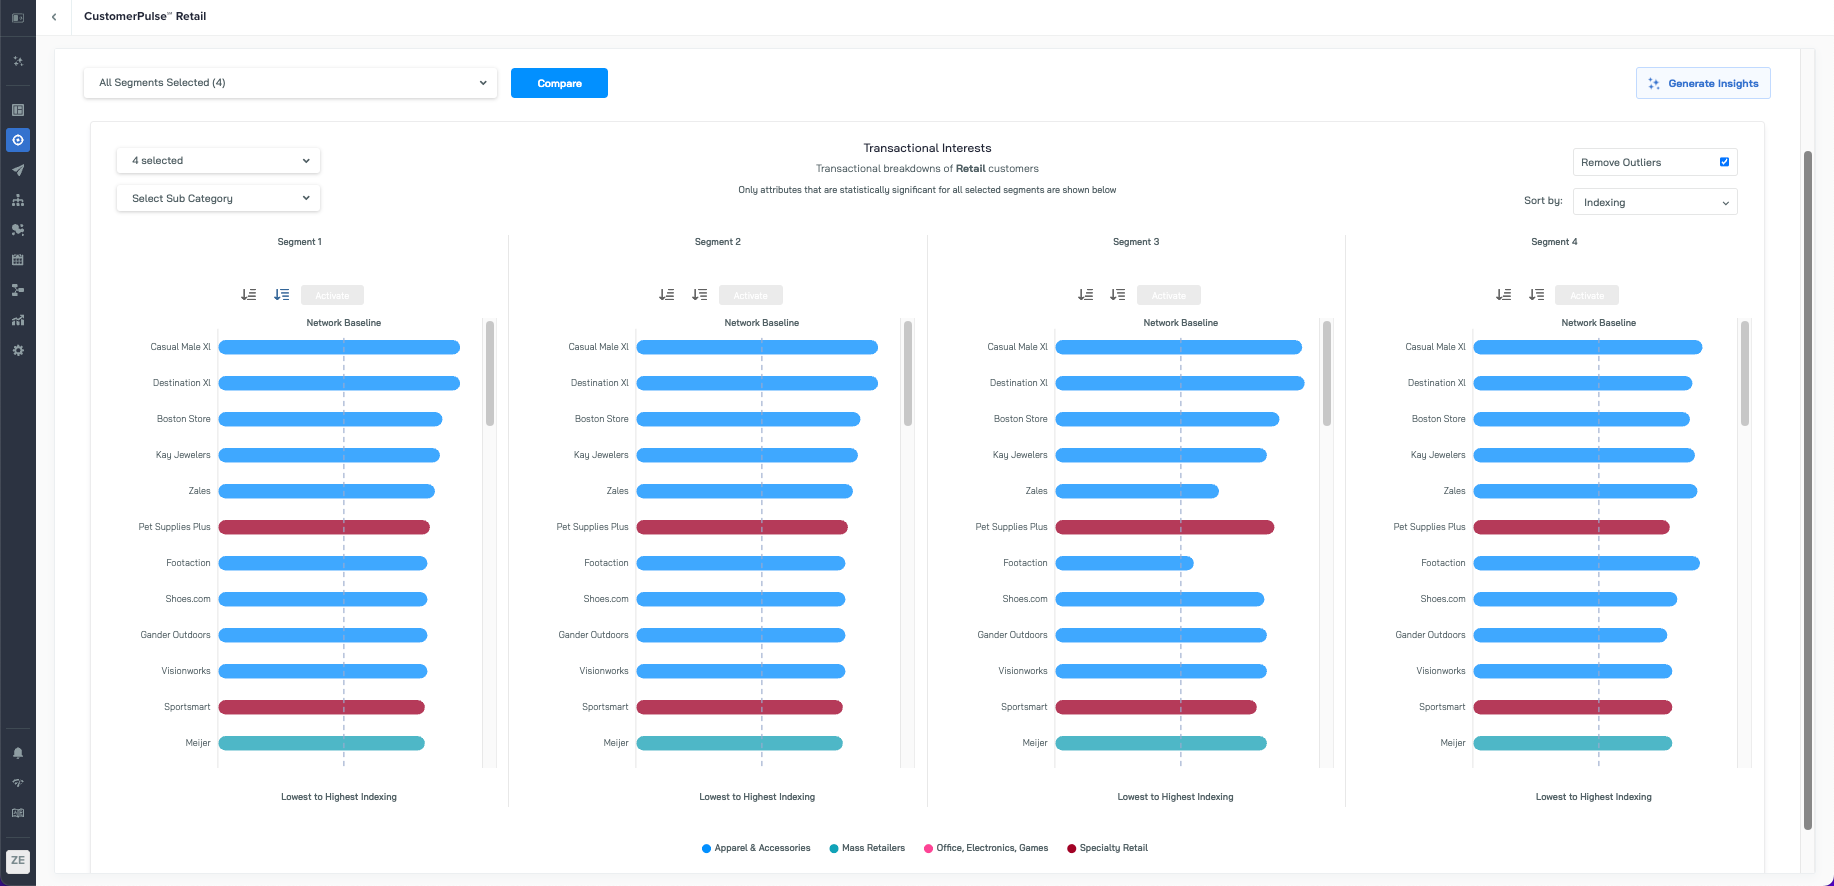Click the Activate button under Segment 2
Viewport: 1834px width, 886px height.
coord(750,296)
